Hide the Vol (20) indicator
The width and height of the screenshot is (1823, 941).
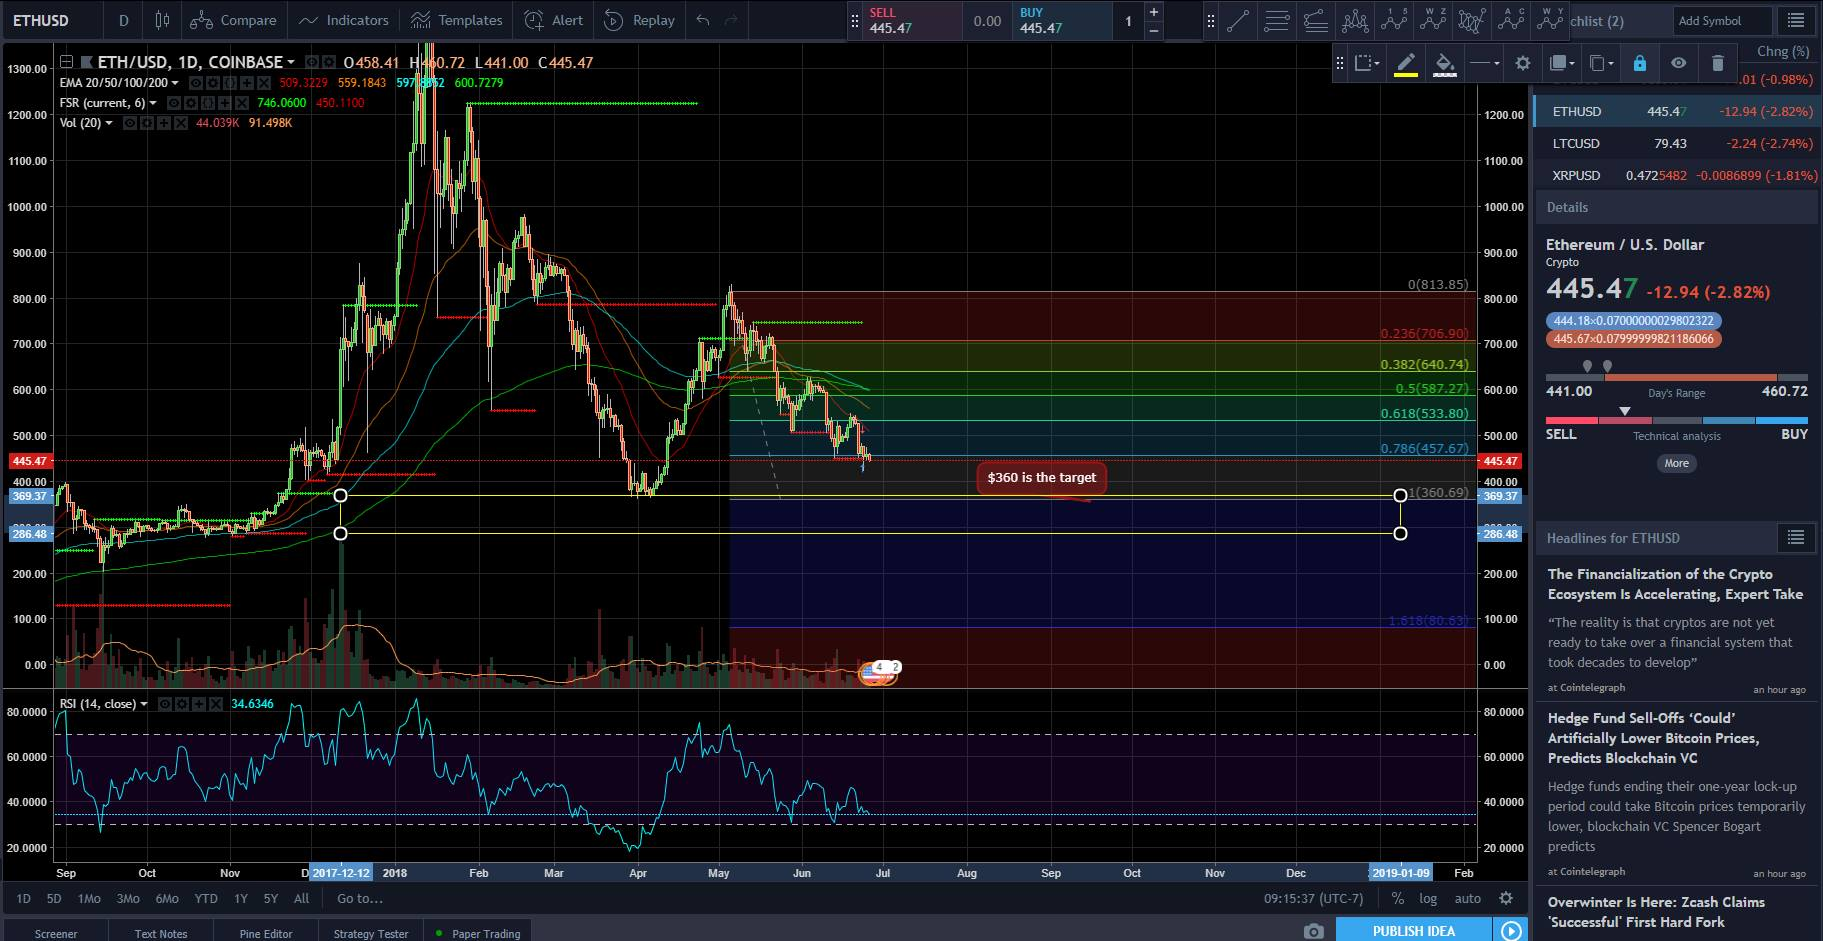point(130,123)
